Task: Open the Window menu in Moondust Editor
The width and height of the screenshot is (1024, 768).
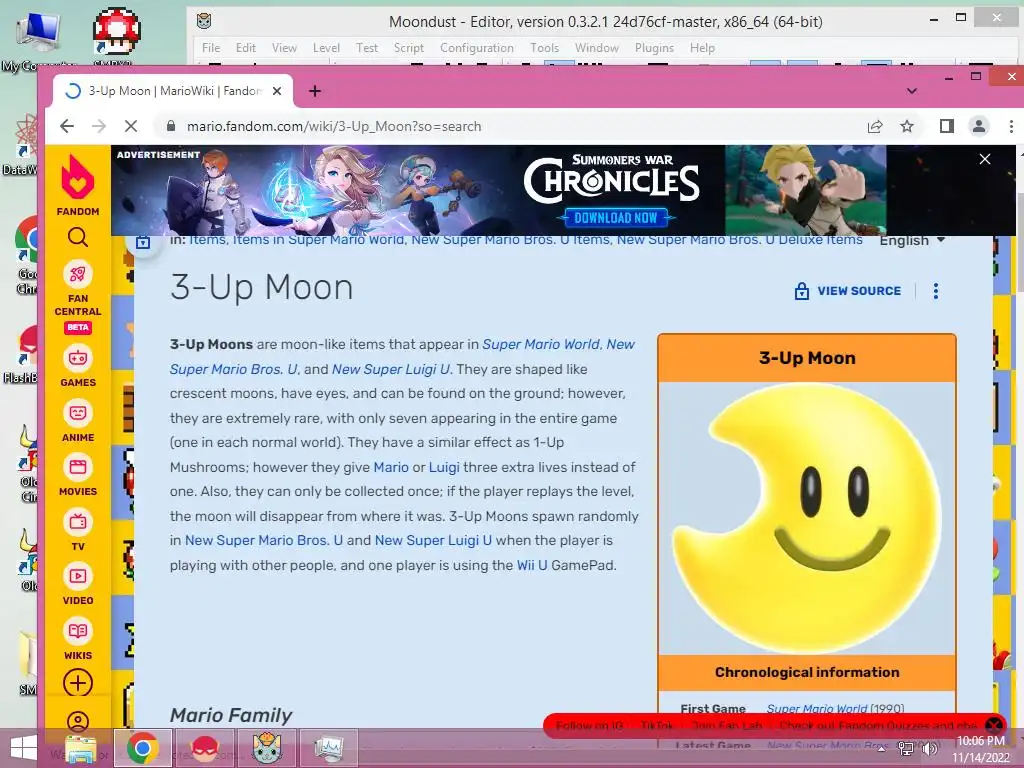Action: (x=596, y=48)
